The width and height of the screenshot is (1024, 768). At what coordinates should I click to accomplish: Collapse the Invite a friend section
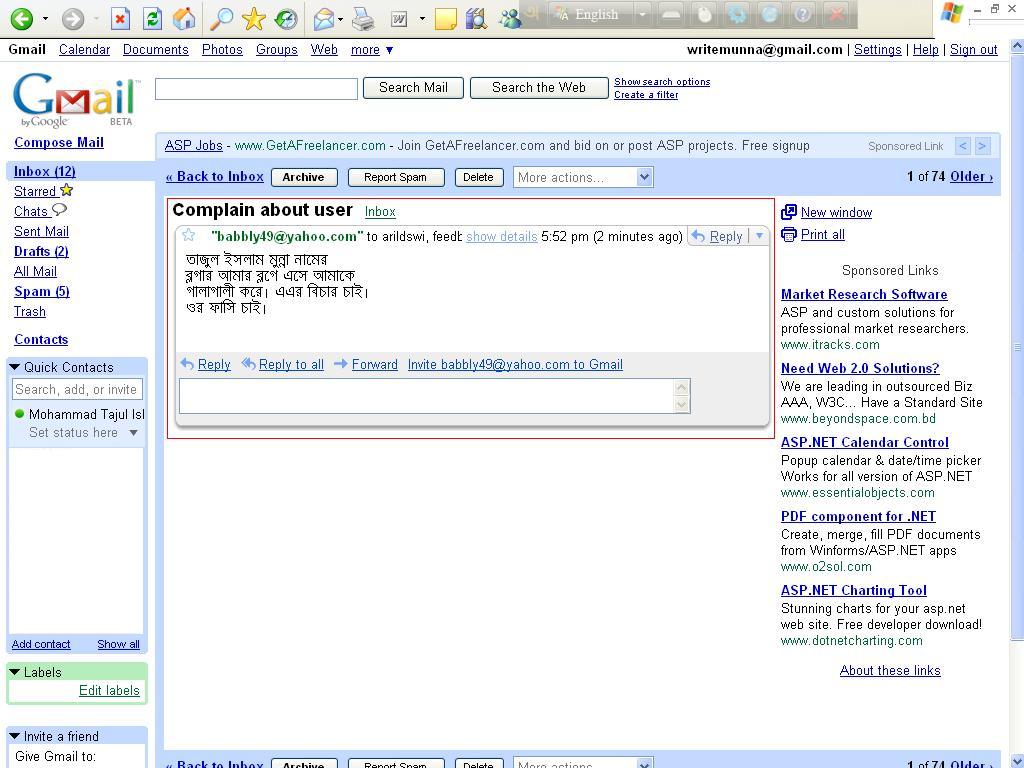point(15,736)
